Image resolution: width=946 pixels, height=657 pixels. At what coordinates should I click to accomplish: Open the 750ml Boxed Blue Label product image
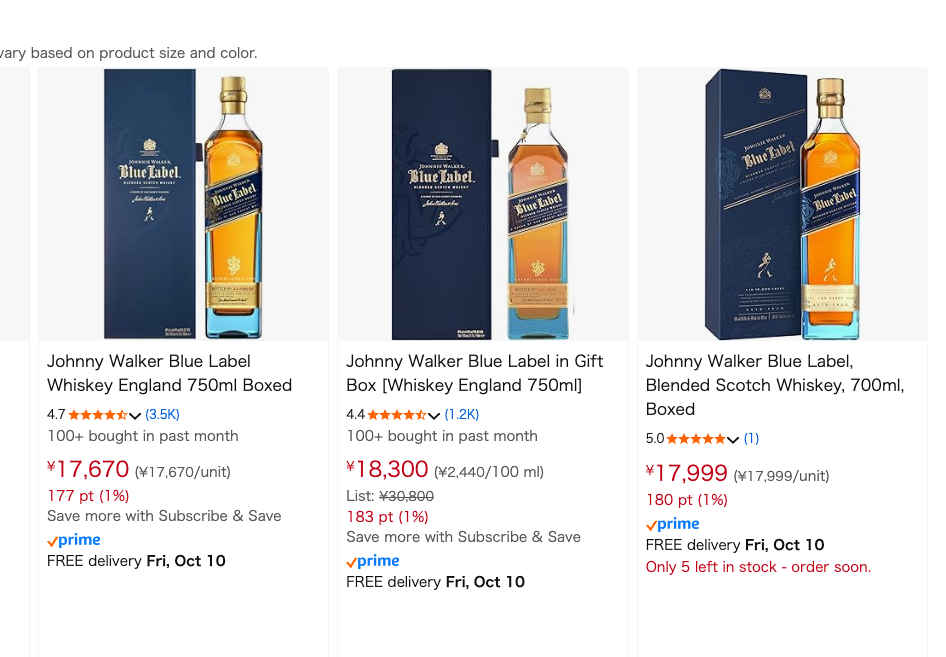[x=183, y=204]
